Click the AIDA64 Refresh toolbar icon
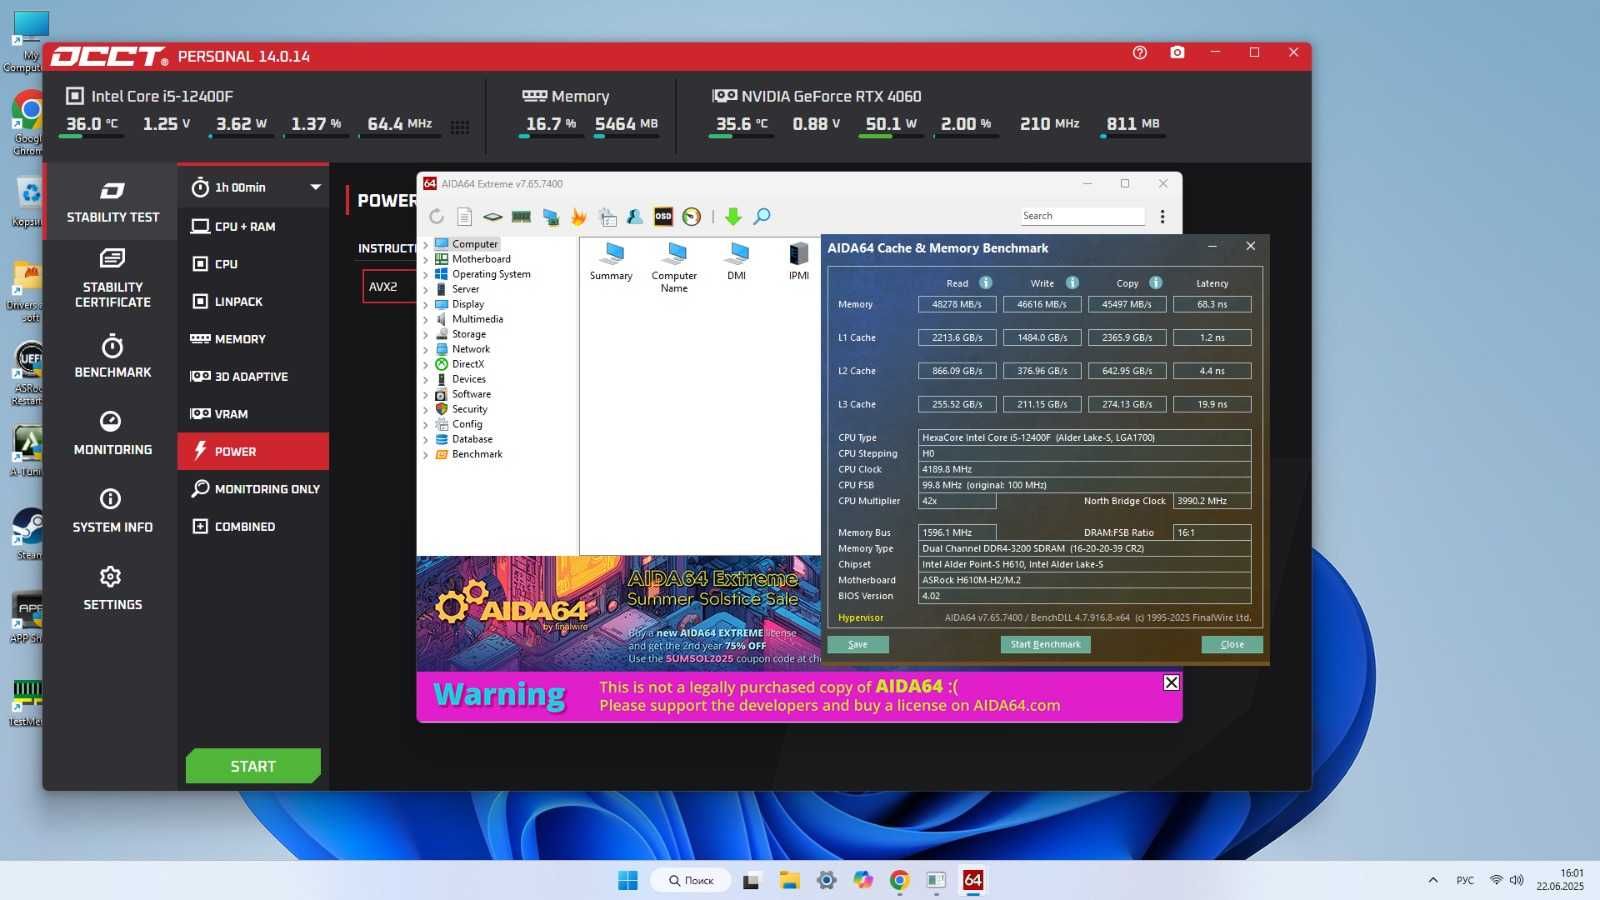 click(x=436, y=216)
